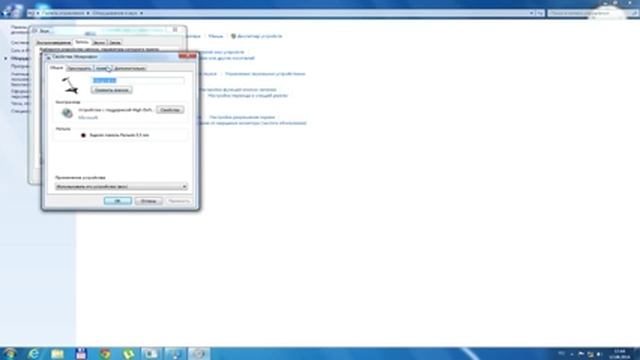Select Communications tab in Sound window
The width and height of the screenshot is (640, 360).
pyautogui.click(x=115, y=42)
